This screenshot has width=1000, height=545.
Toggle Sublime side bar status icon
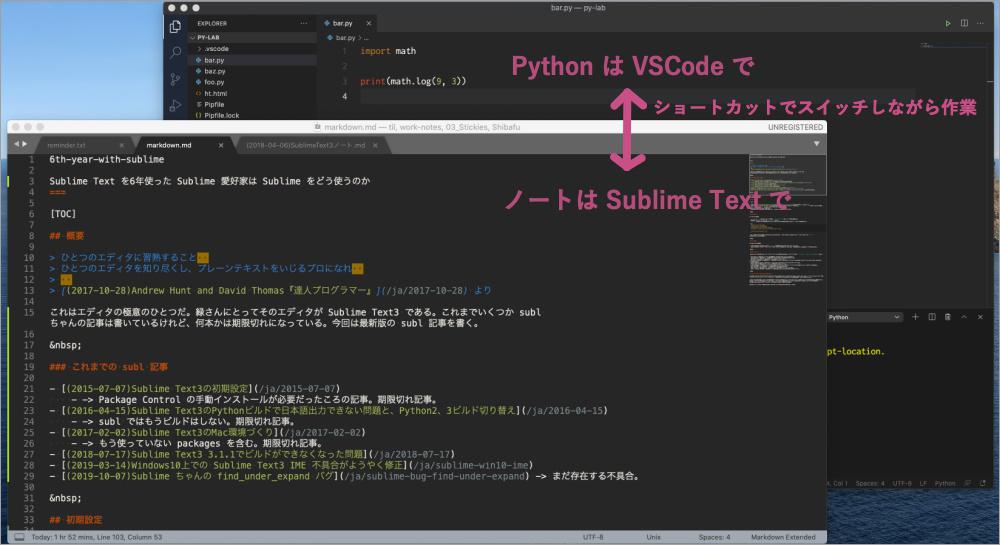[x=19, y=537]
